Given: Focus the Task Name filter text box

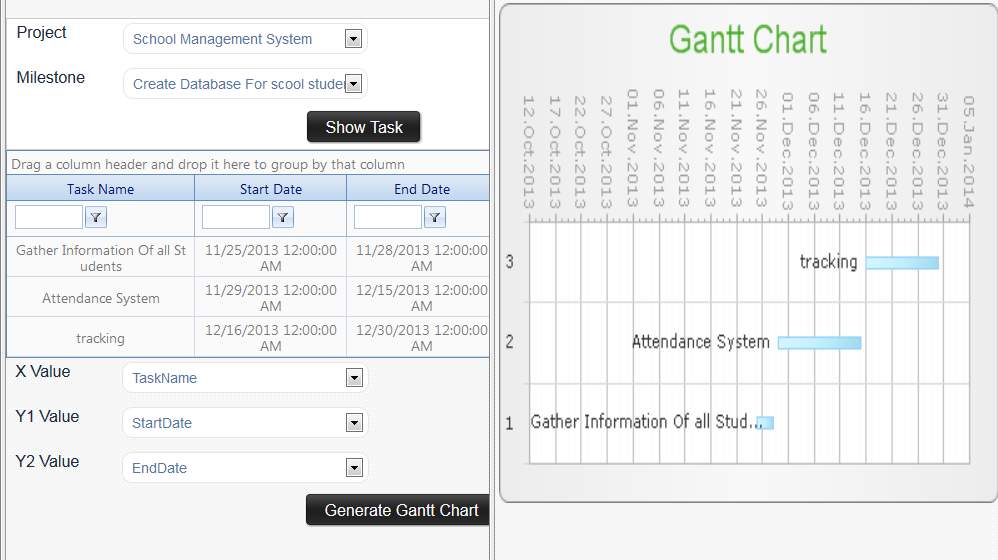Looking at the screenshot, I should tap(49, 217).
